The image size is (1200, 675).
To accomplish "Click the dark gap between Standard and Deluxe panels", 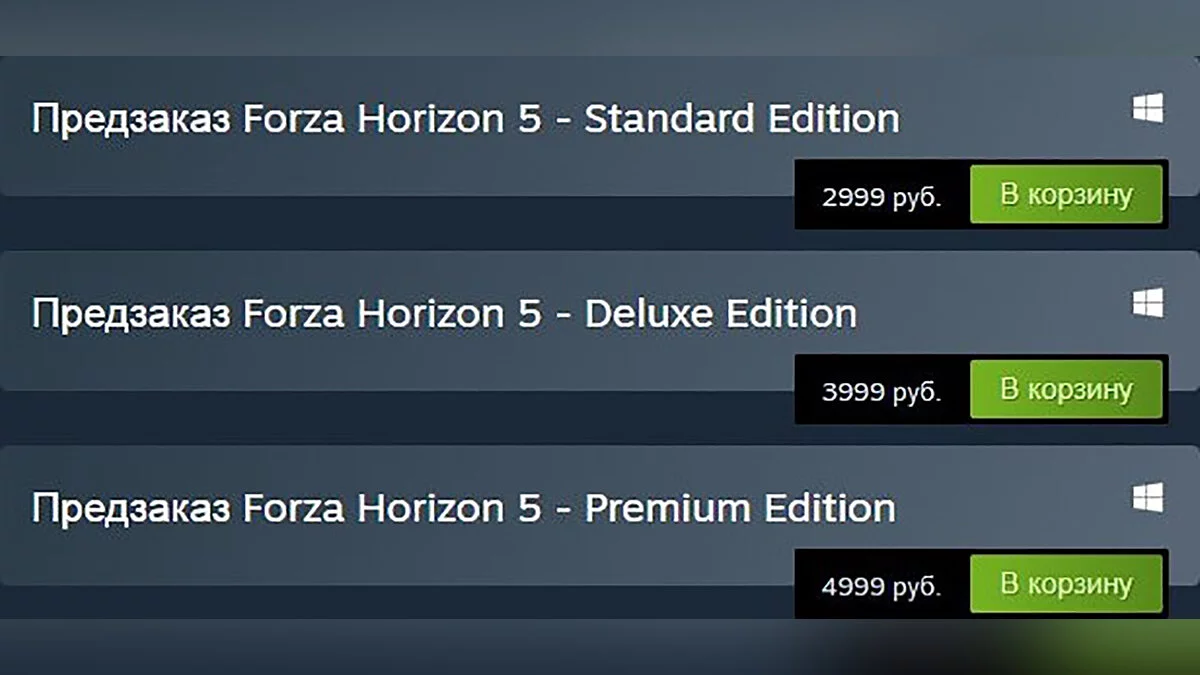I will (400, 224).
